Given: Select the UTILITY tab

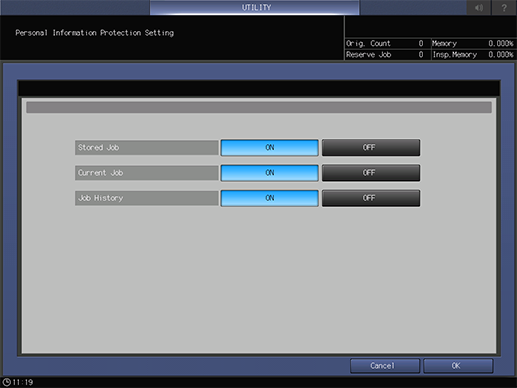Looking at the screenshot, I should pos(255,7).
